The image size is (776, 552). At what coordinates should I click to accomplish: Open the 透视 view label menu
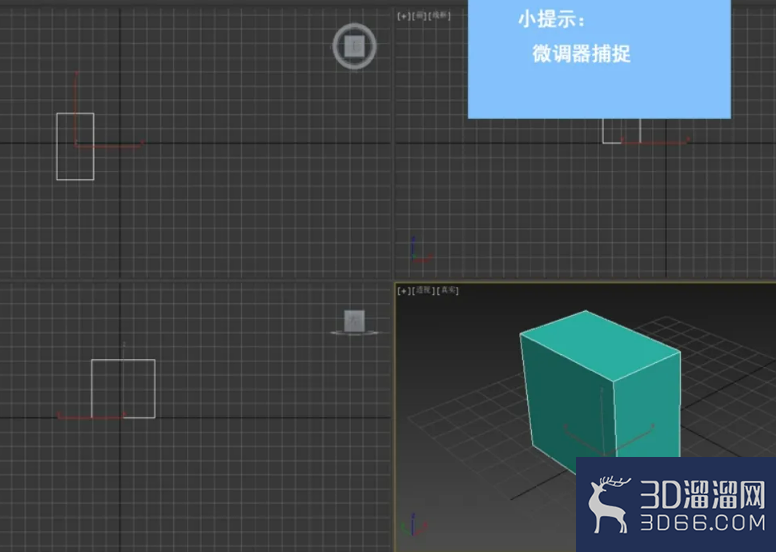coord(423,291)
